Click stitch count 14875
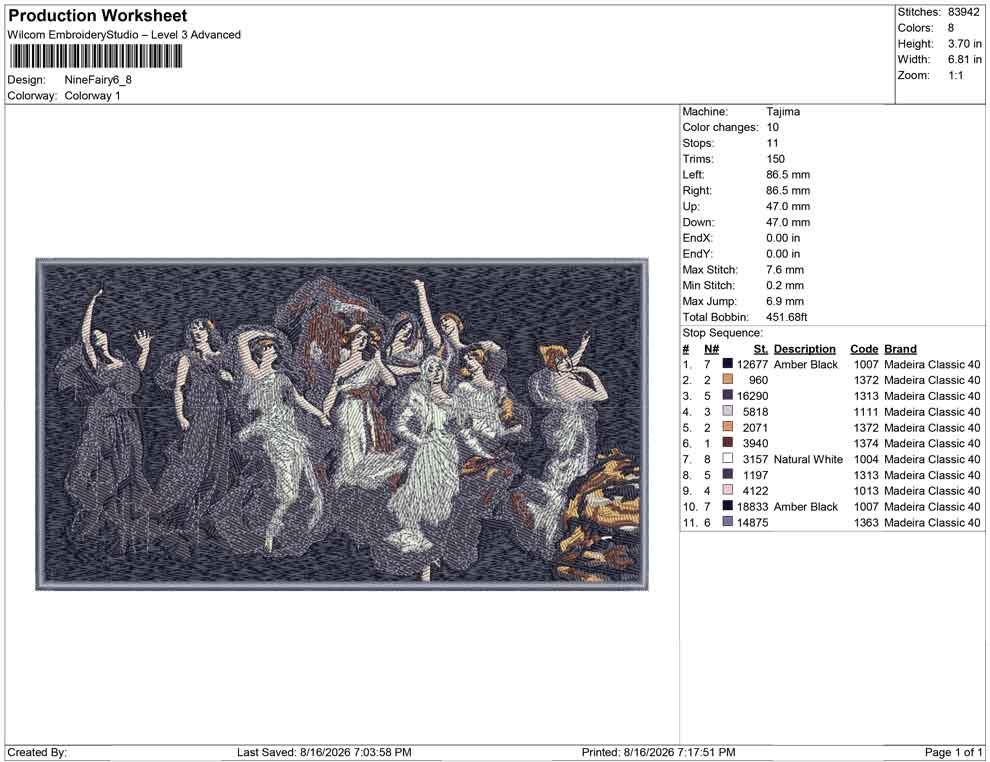 pos(753,522)
